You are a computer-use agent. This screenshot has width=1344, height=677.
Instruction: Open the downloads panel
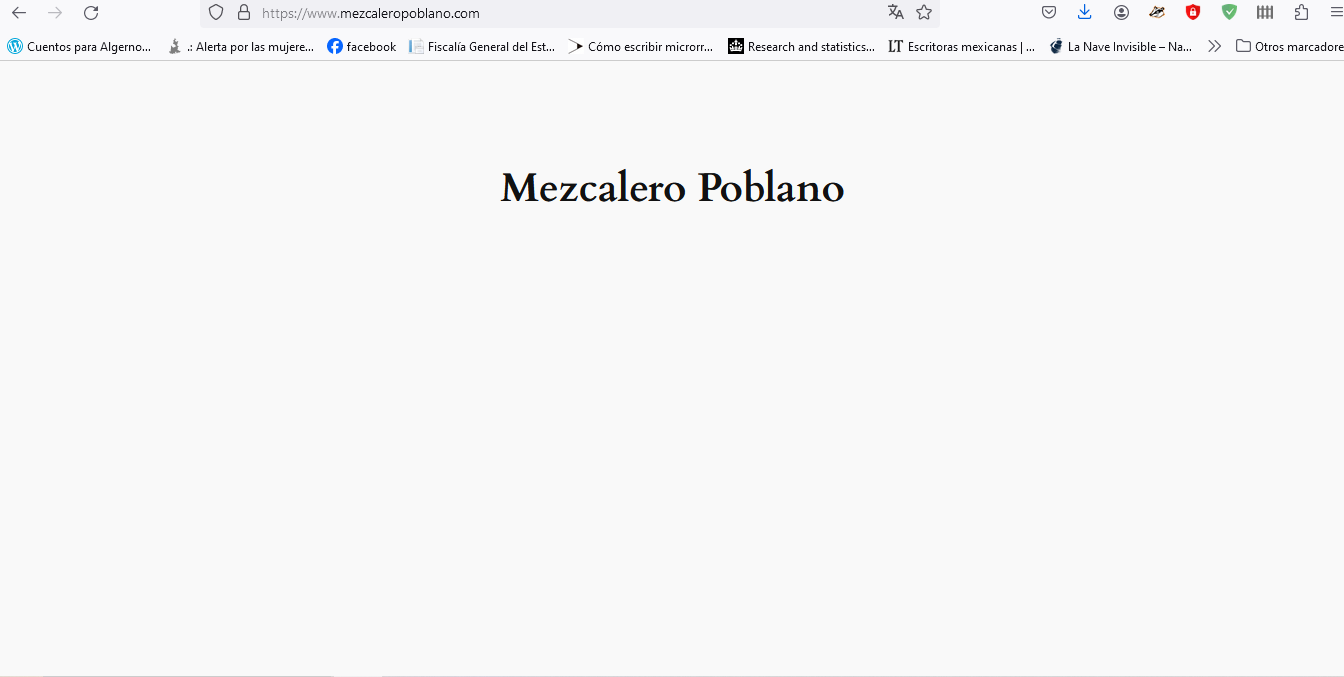tap(1085, 13)
